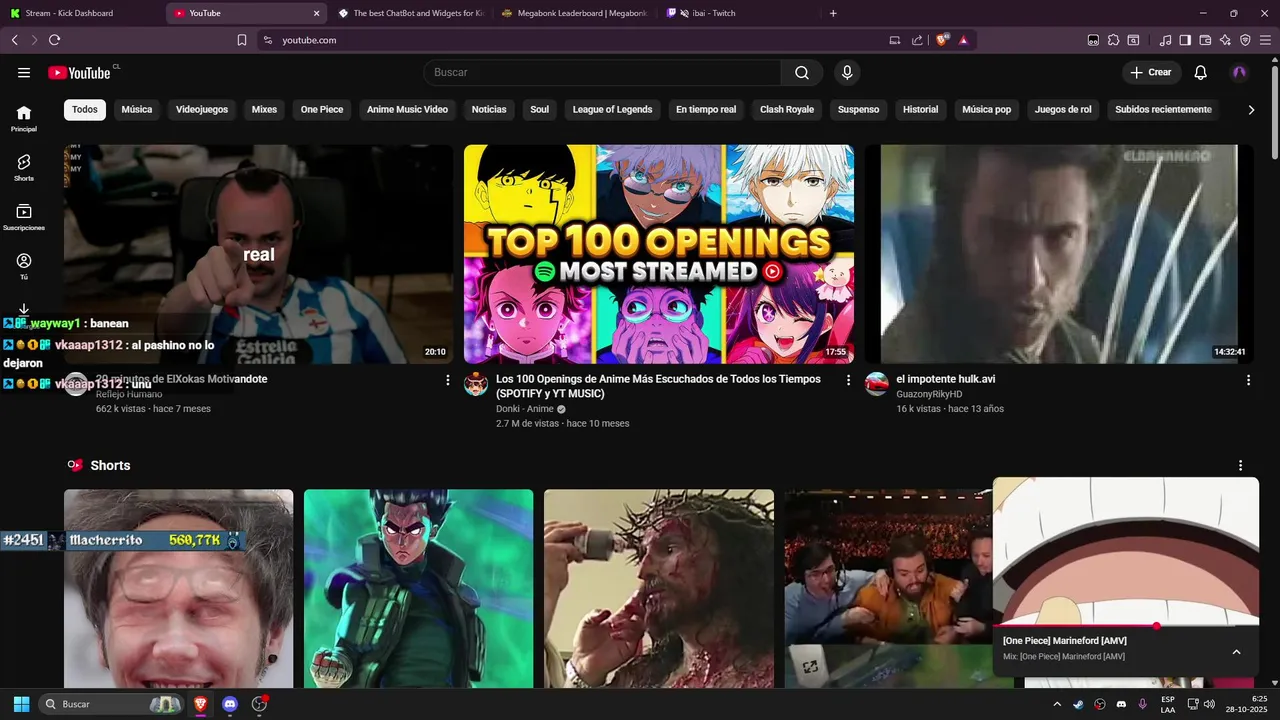Filter by the Subidos recientemente chip
The width and height of the screenshot is (1280, 720).
tap(1163, 109)
